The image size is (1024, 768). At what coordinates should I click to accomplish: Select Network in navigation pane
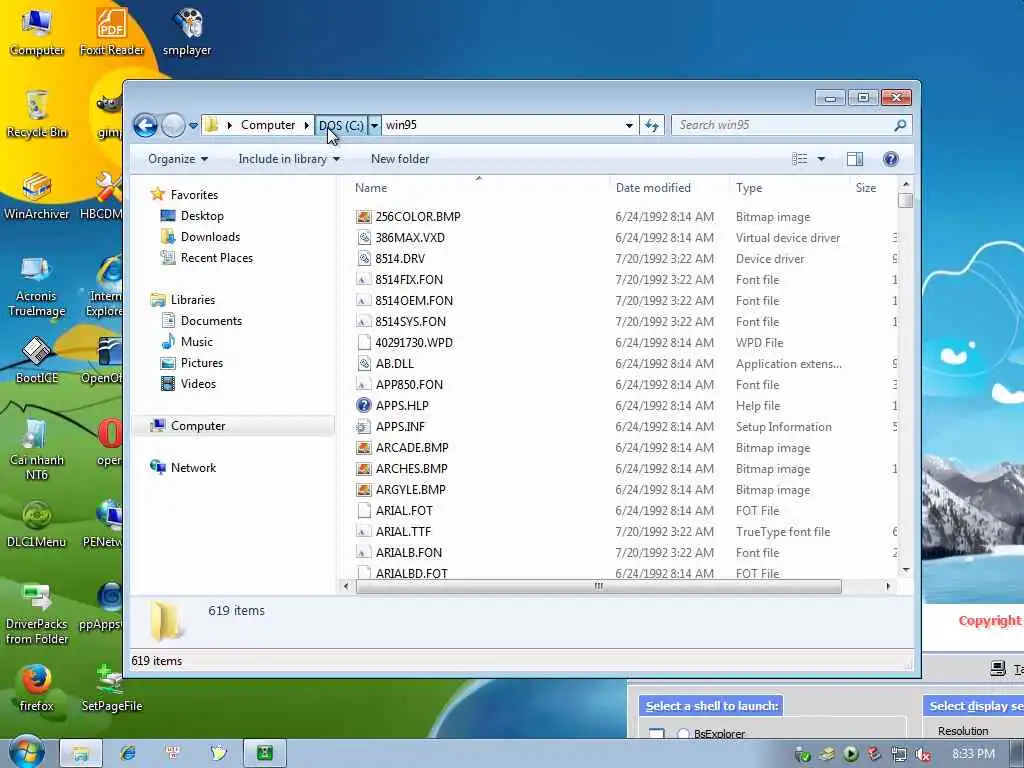(193, 468)
